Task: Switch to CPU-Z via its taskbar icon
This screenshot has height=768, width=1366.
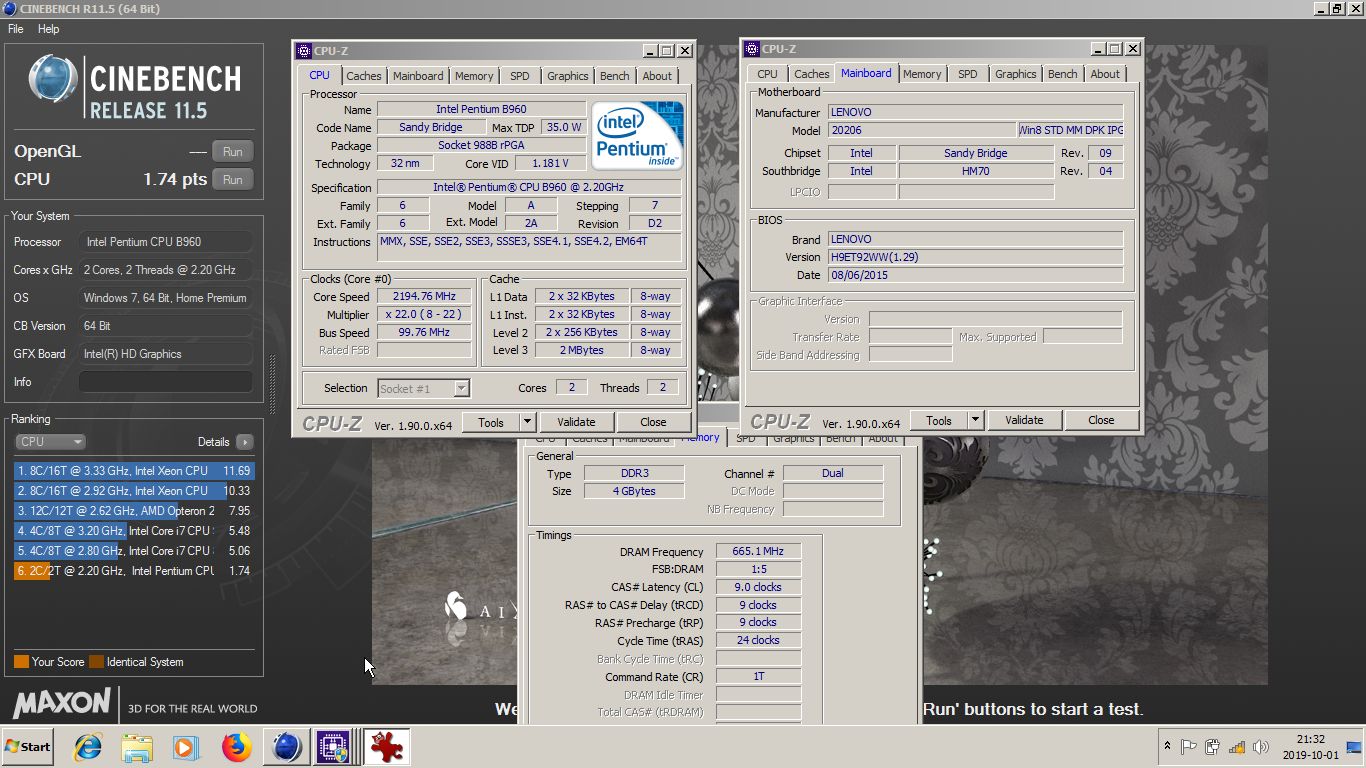Action: pyautogui.click(x=333, y=747)
